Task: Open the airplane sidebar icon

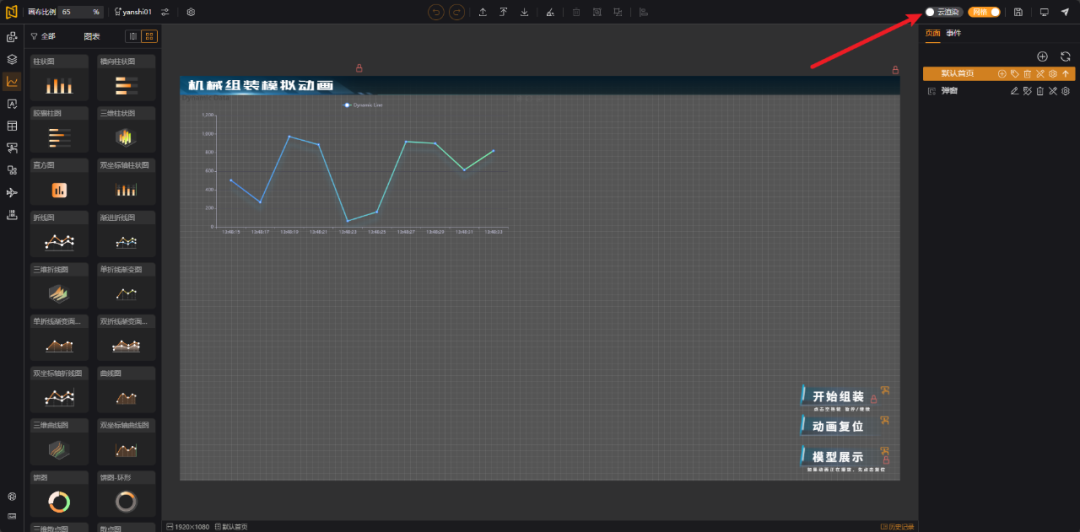Action: pyautogui.click(x=12, y=192)
